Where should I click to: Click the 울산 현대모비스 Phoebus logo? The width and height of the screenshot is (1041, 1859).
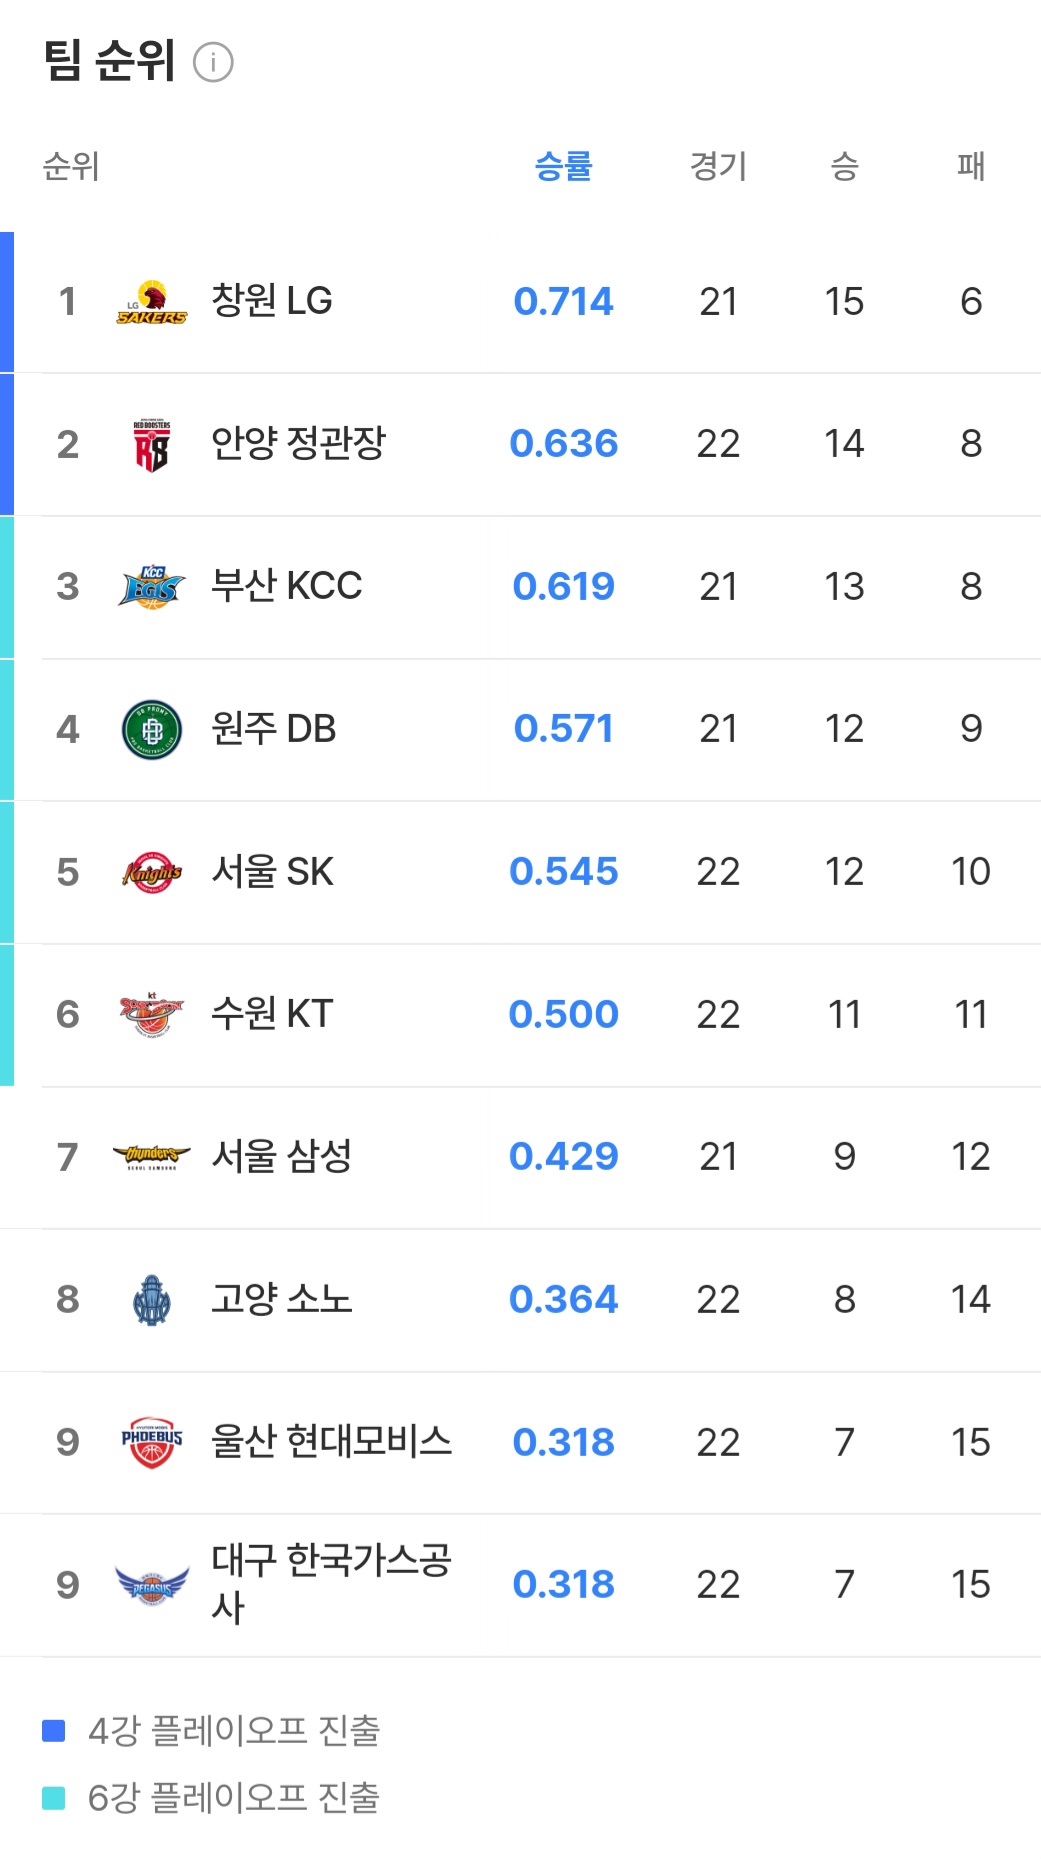152,1442
